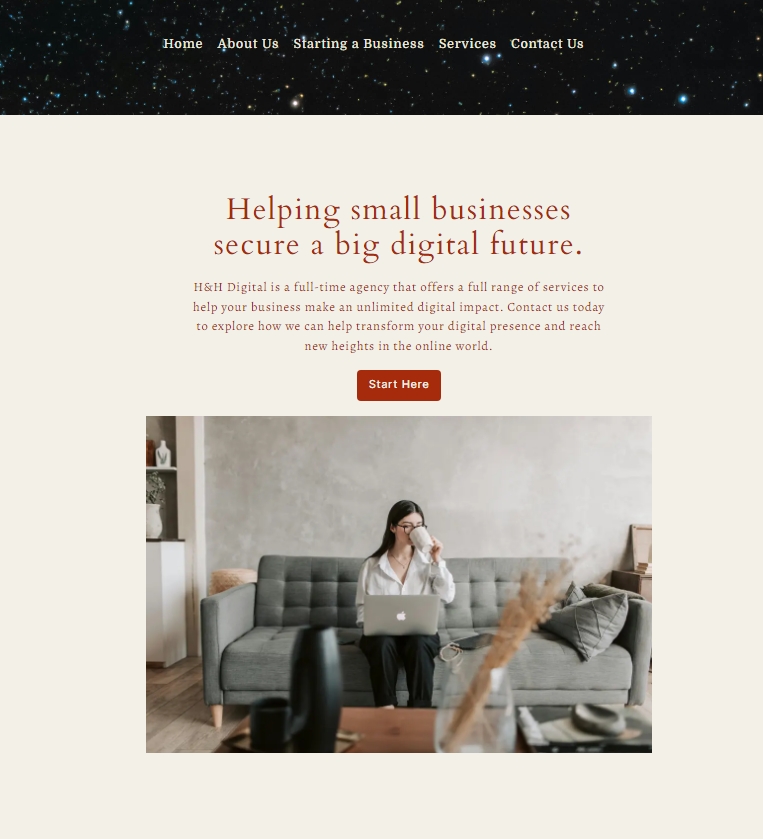
Task: Click the silver laptop in the photo
Action: (x=401, y=615)
